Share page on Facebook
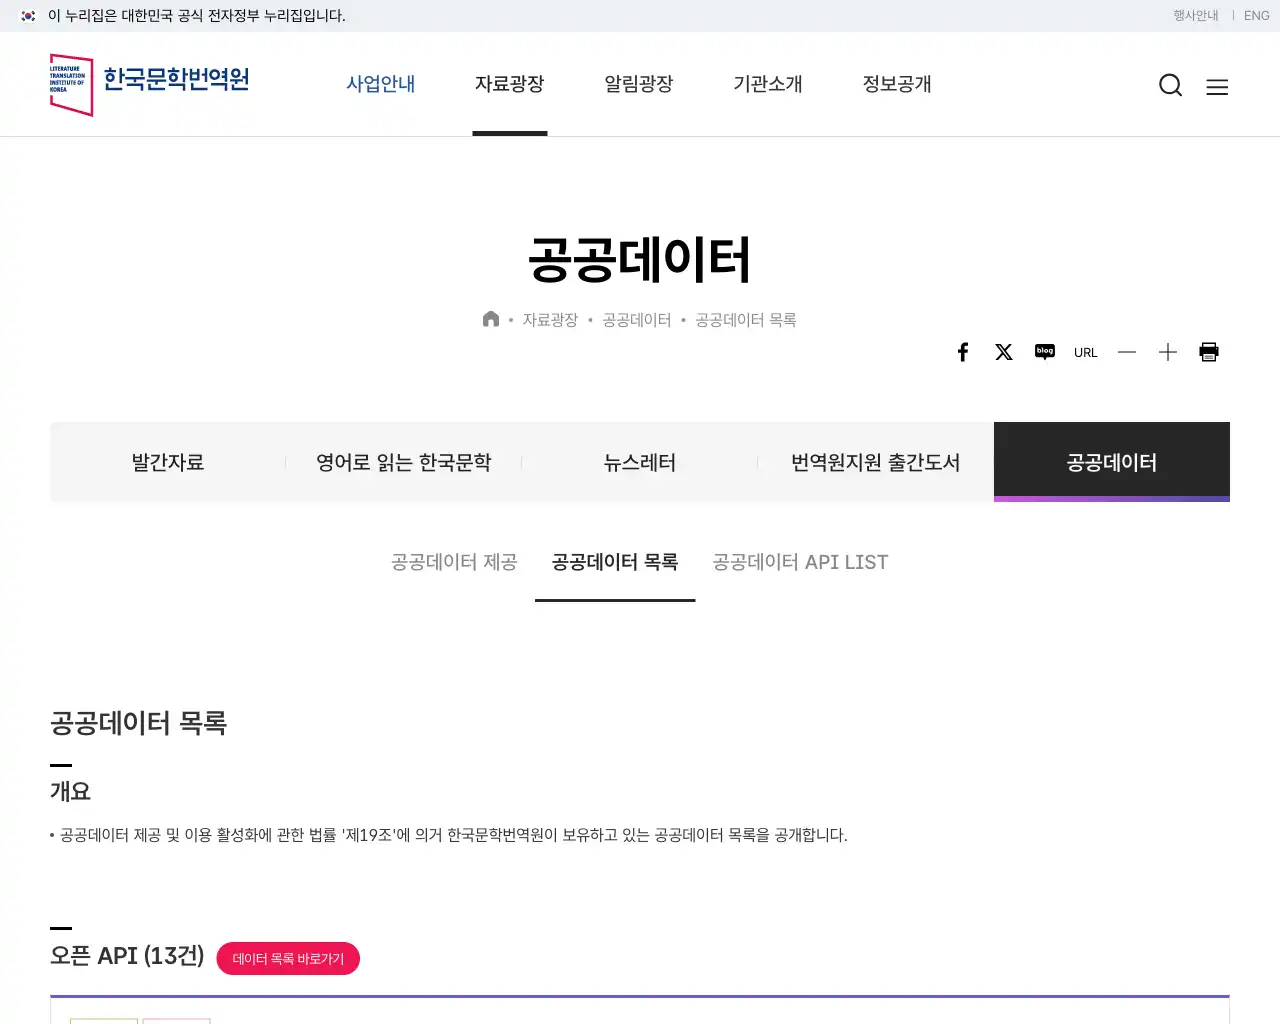1280x1024 pixels. (x=963, y=352)
